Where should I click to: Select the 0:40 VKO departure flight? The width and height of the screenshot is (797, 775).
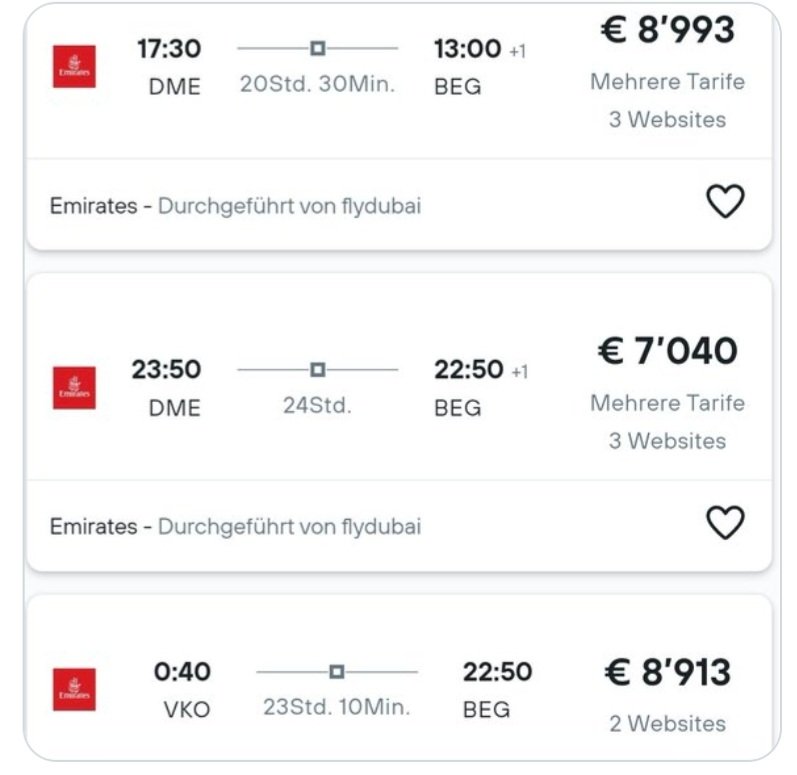pyautogui.click(x=182, y=672)
